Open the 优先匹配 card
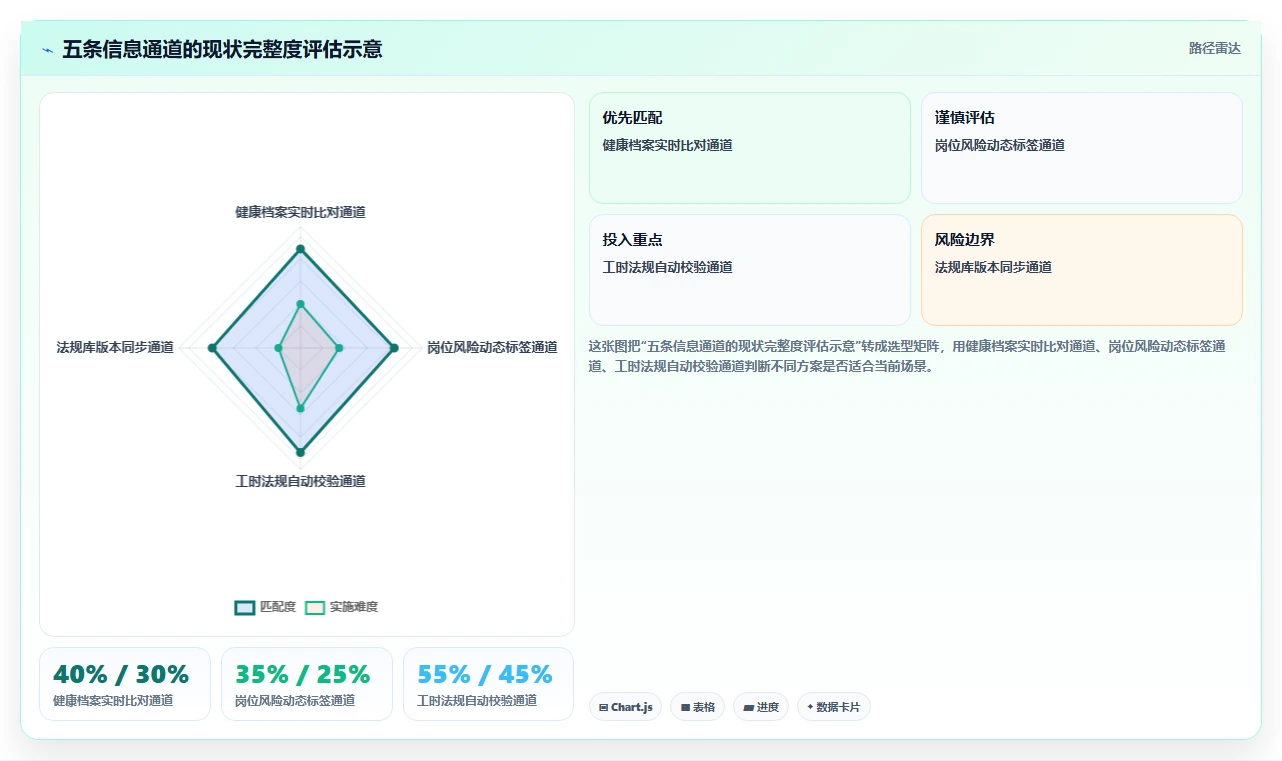The image size is (1282, 761). click(x=750, y=148)
